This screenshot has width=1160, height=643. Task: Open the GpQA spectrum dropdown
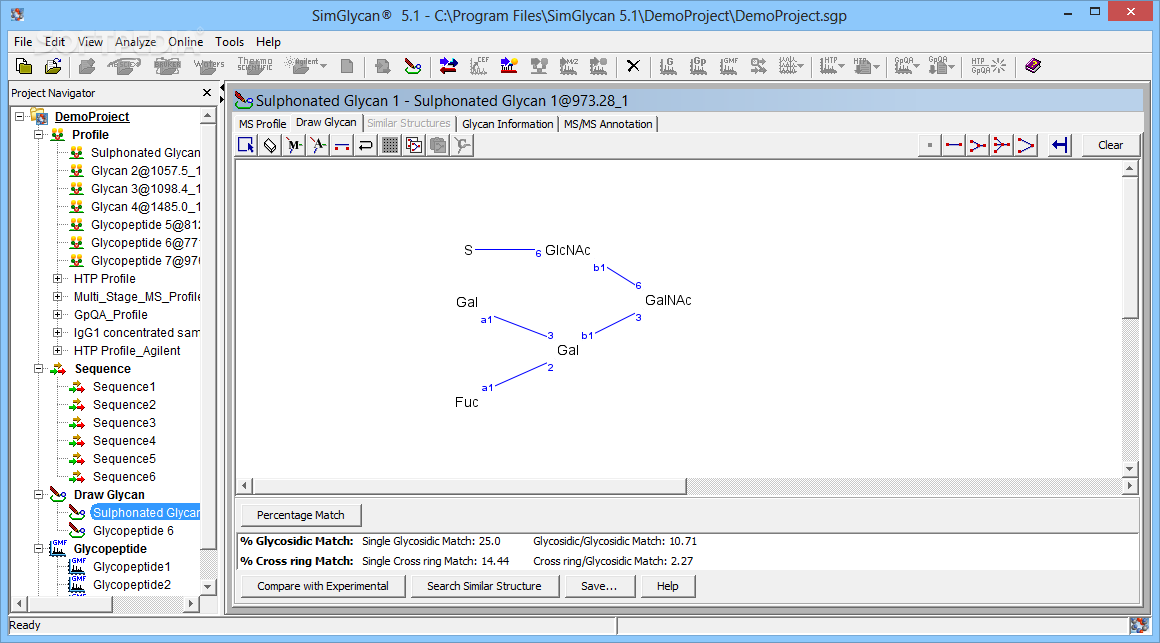[x=917, y=67]
